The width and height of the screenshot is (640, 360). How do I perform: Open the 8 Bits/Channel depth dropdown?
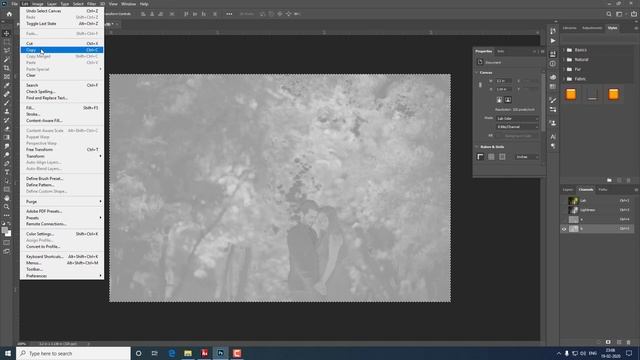point(517,127)
